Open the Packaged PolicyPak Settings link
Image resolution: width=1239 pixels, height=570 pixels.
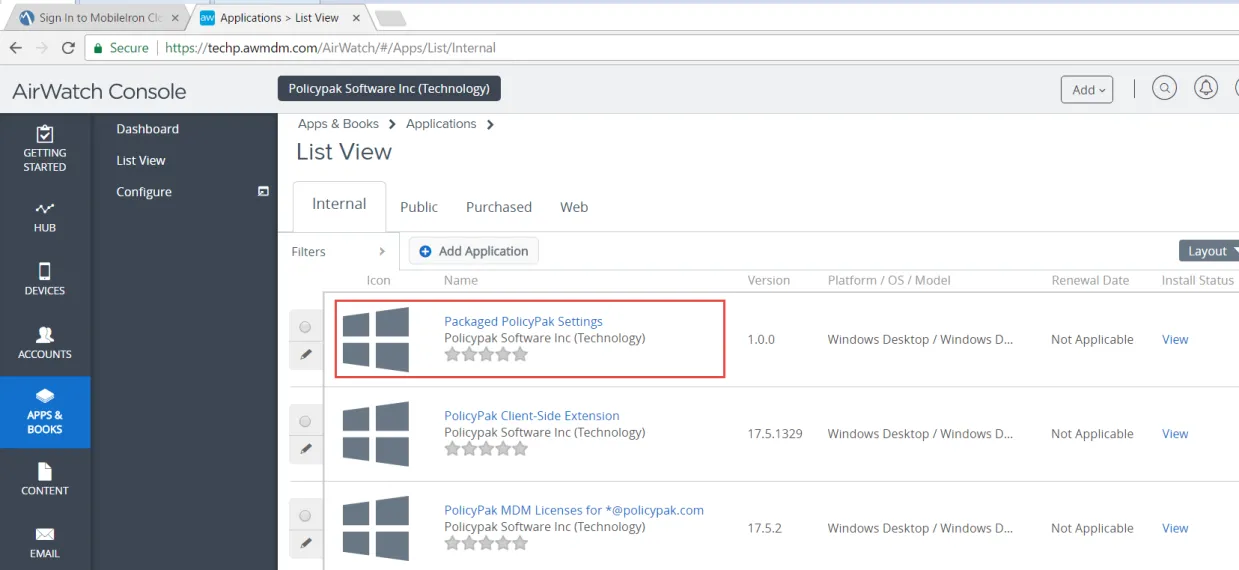point(523,321)
